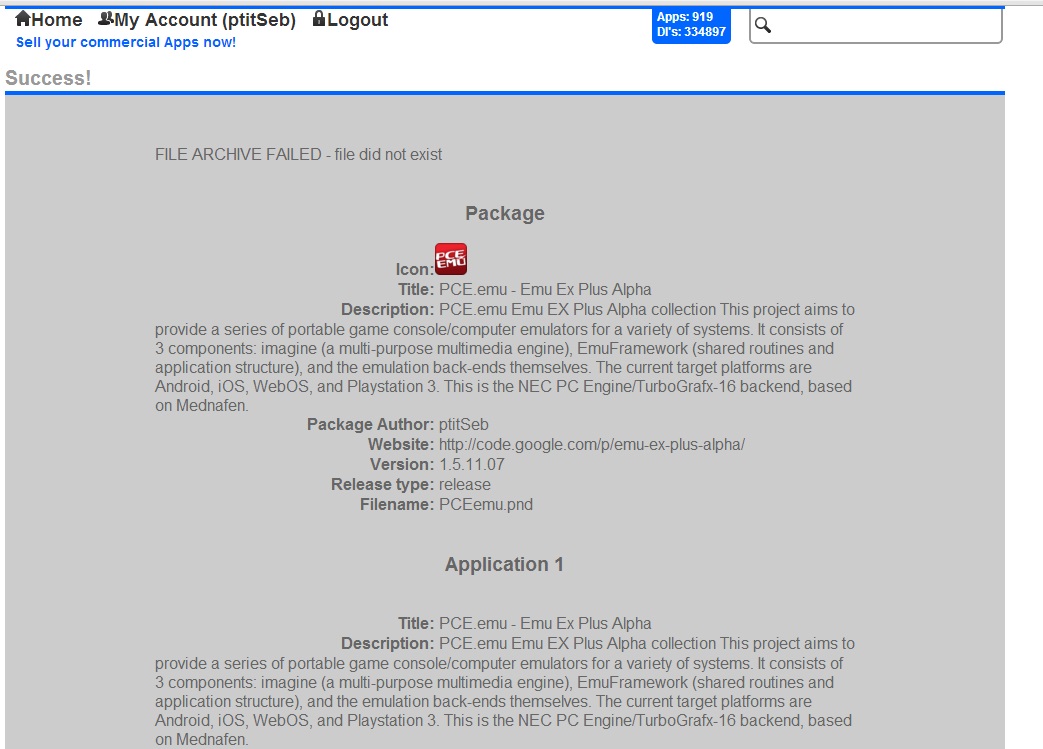Open the Home link text
1043x749 pixels.
(x=57, y=20)
